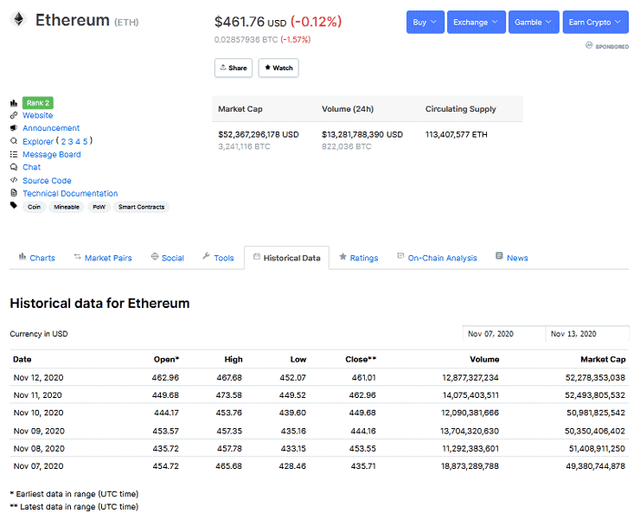Image resolution: width=640 pixels, height=520 pixels.
Task: Switch to the Charts tab
Action: [x=37, y=258]
